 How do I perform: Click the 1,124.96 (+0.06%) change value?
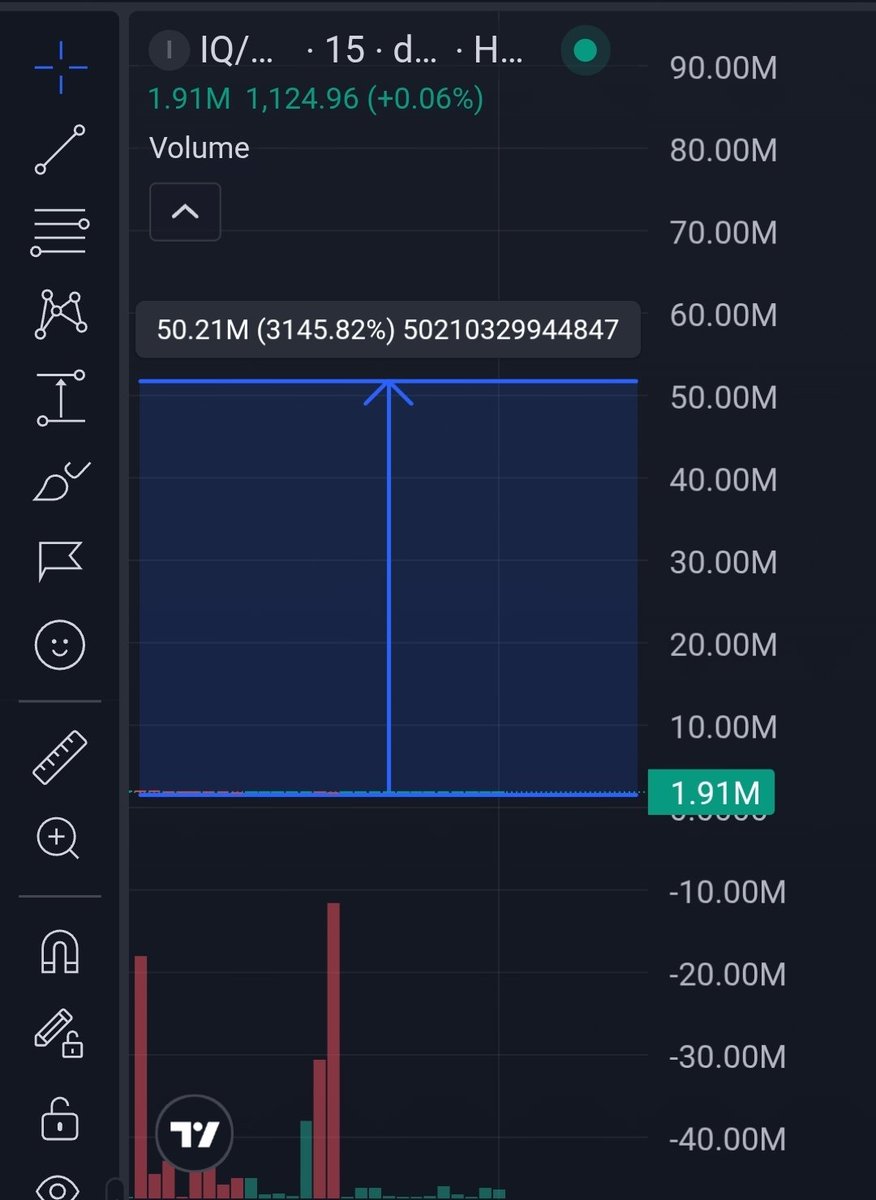(365, 99)
